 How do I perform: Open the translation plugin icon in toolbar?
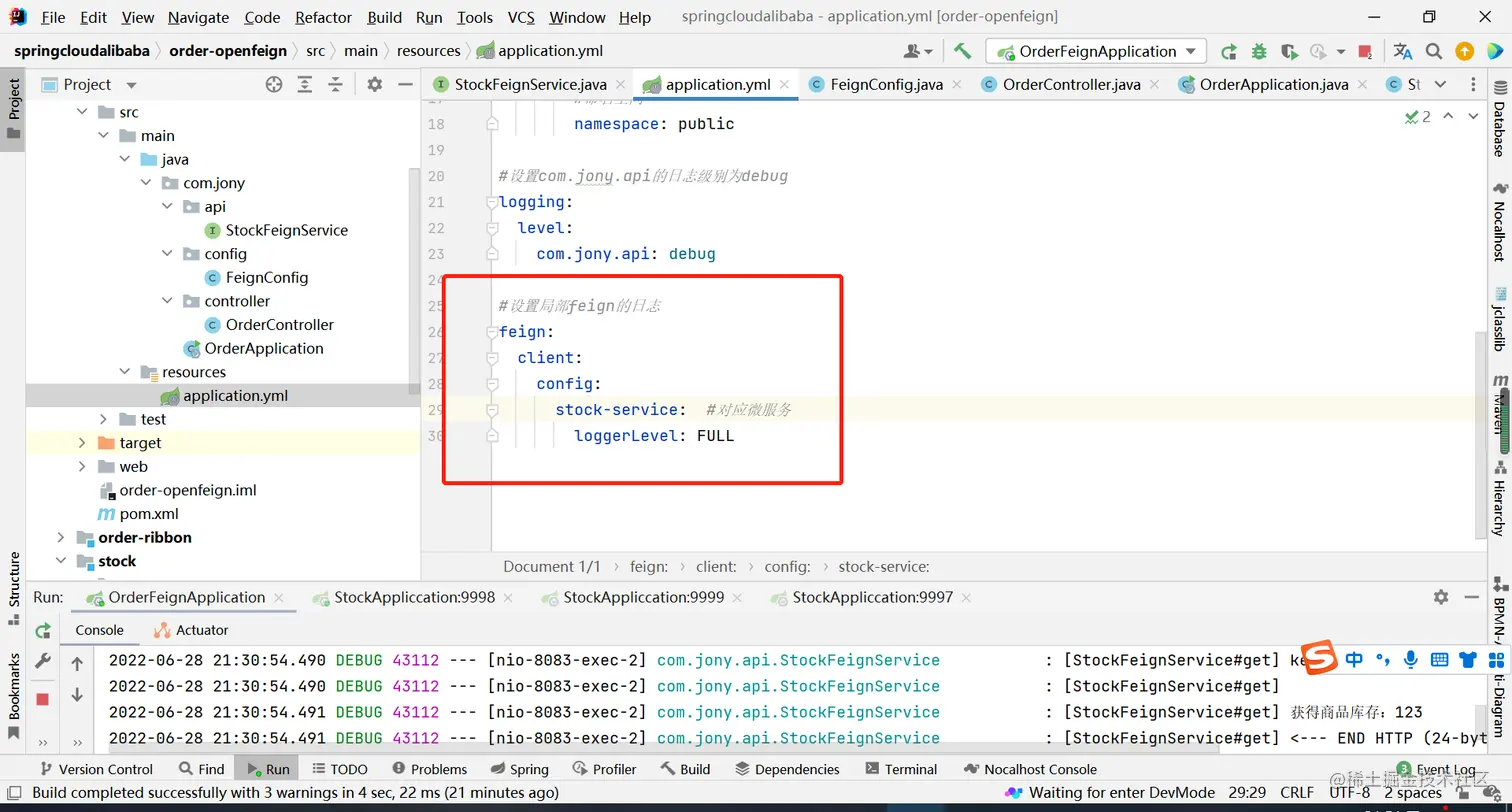(1402, 51)
